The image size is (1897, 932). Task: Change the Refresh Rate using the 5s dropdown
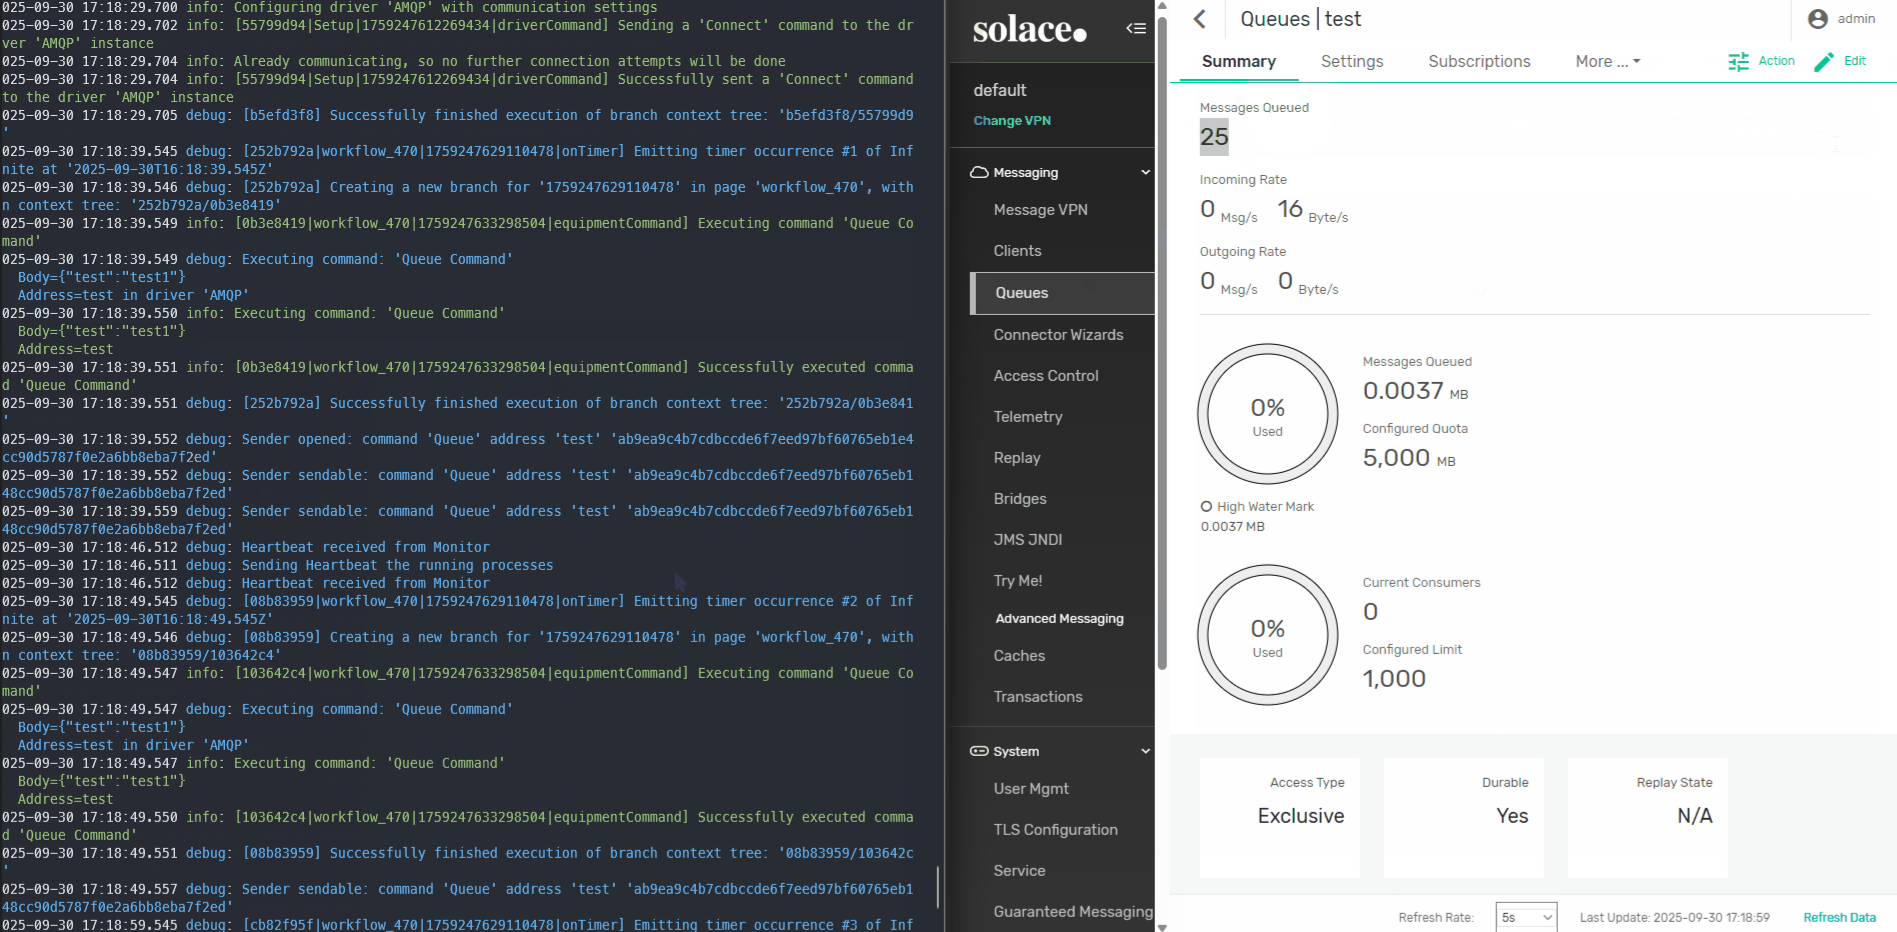1526,917
